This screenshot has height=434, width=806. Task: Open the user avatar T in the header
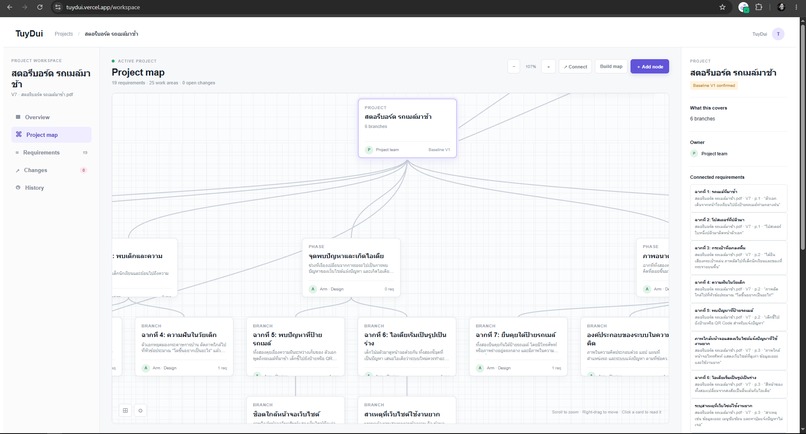[778, 34]
